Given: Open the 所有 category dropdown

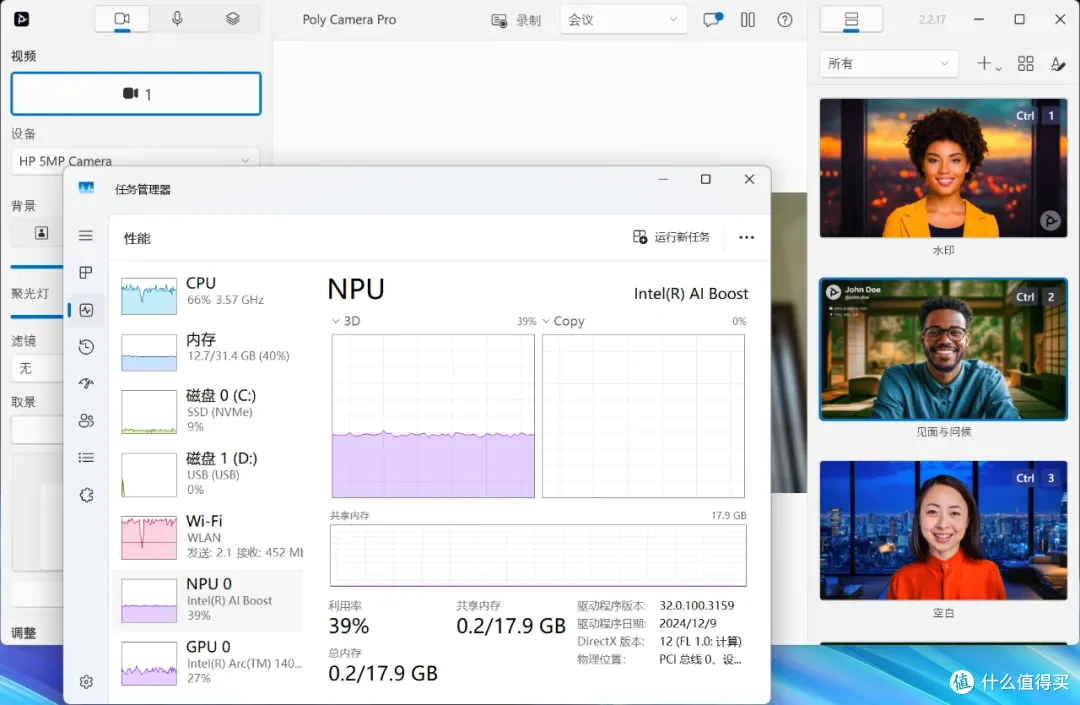Looking at the screenshot, I should pos(889,64).
